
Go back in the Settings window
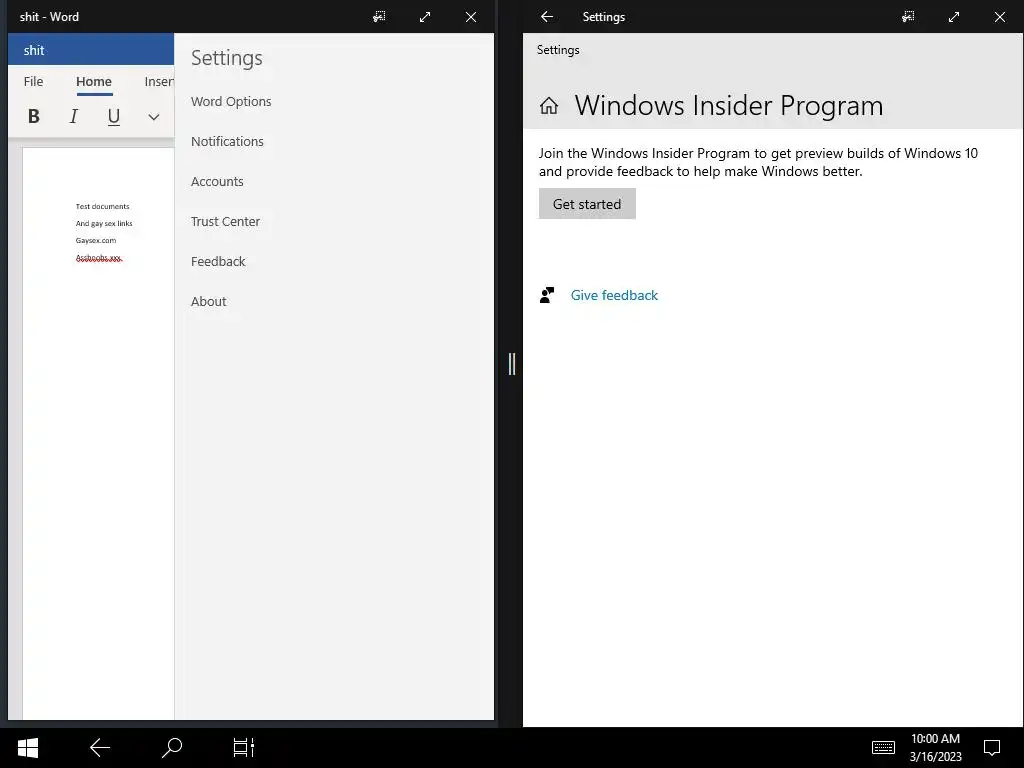[547, 17]
